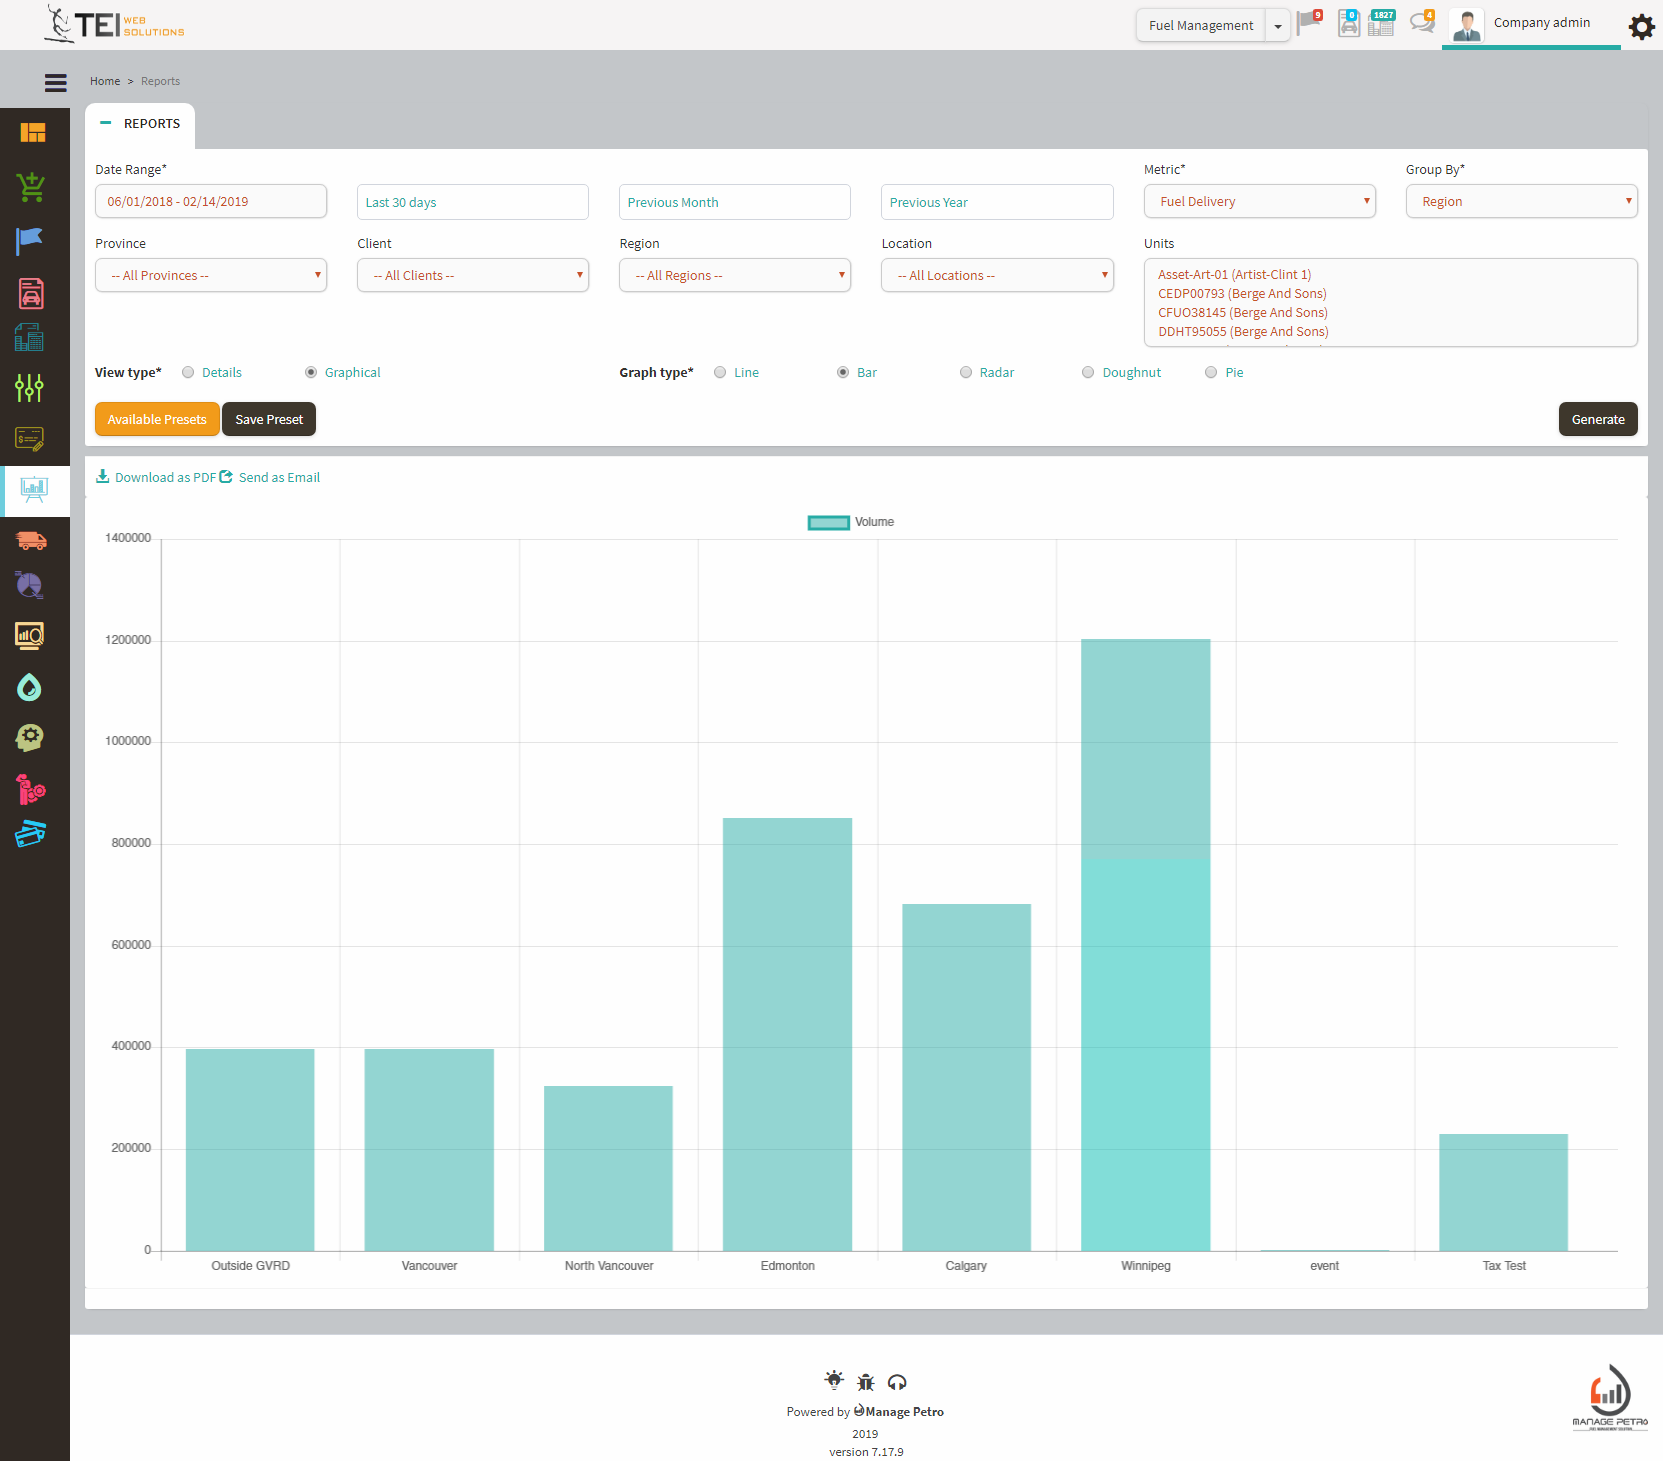Select the cheque writing icon in sidebar
The width and height of the screenshot is (1663, 1461).
click(x=29, y=438)
